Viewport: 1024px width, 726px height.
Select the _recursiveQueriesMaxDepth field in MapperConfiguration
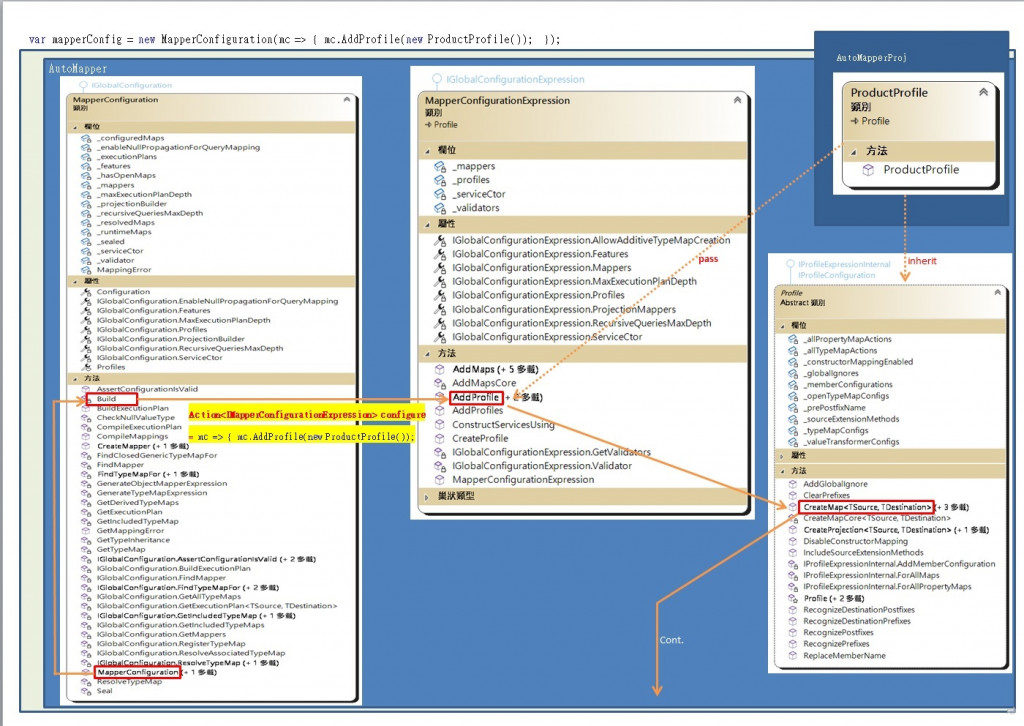tap(150, 213)
